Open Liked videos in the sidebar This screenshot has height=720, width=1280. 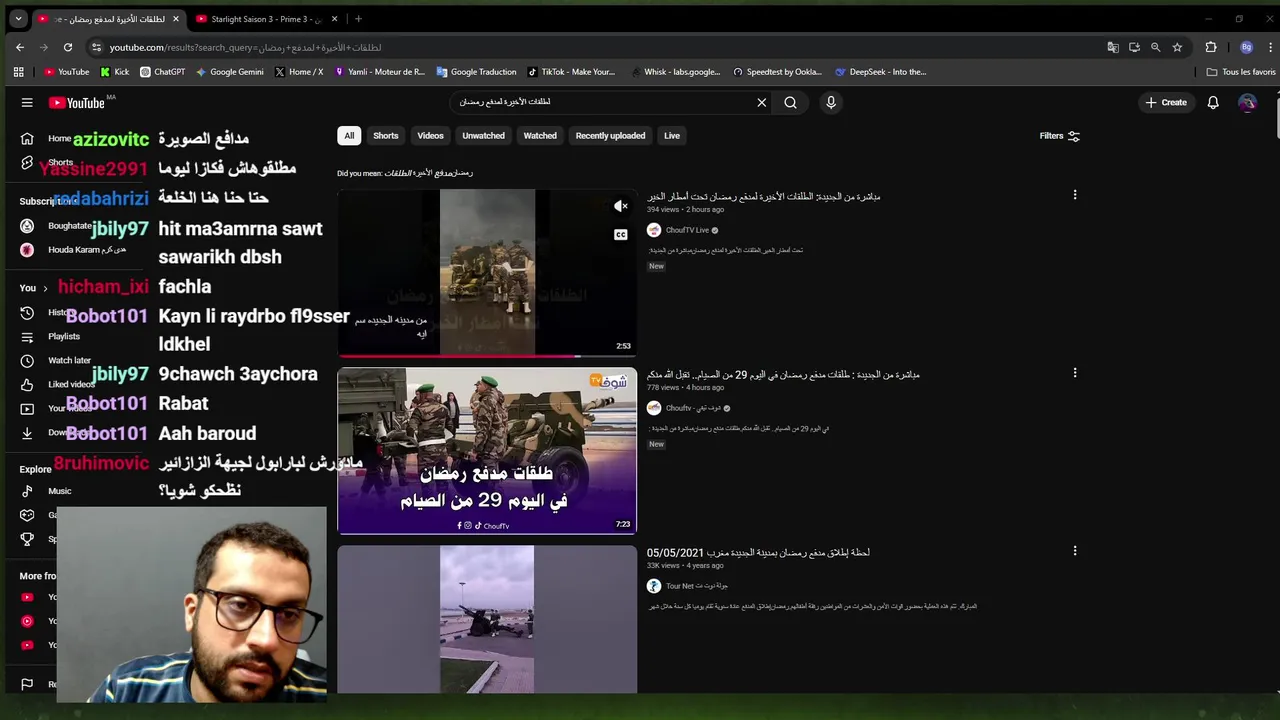(71, 385)
